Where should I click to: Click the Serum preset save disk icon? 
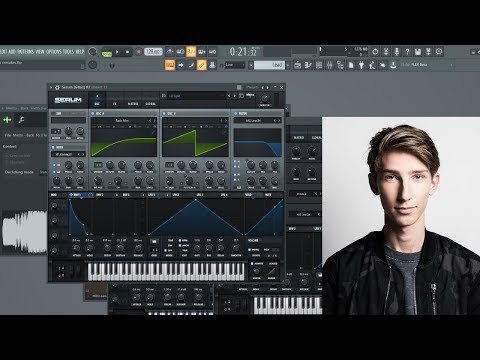241,96
